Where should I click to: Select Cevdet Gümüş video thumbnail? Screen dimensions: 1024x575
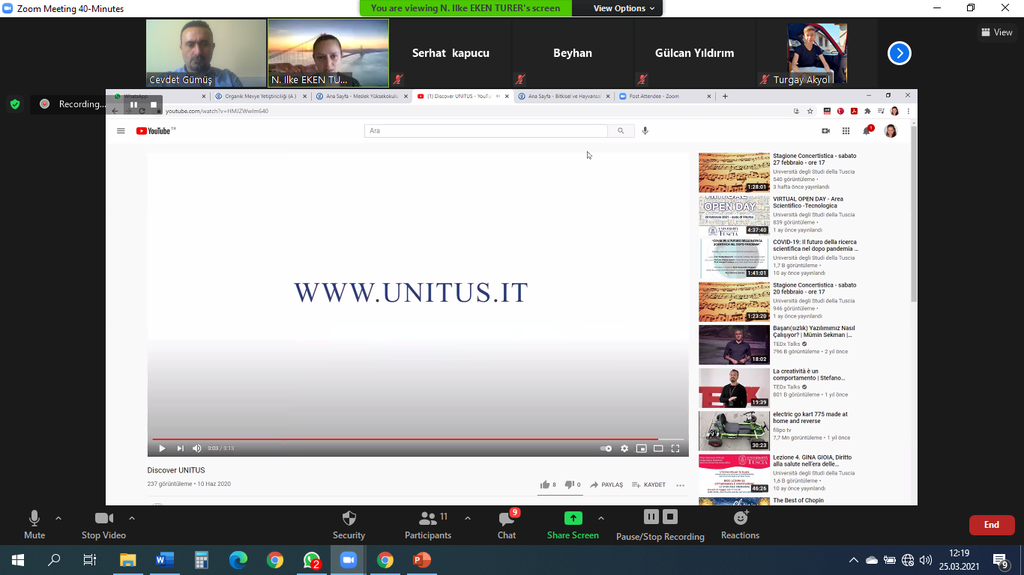pyautogui.click(x=206, y=53)
